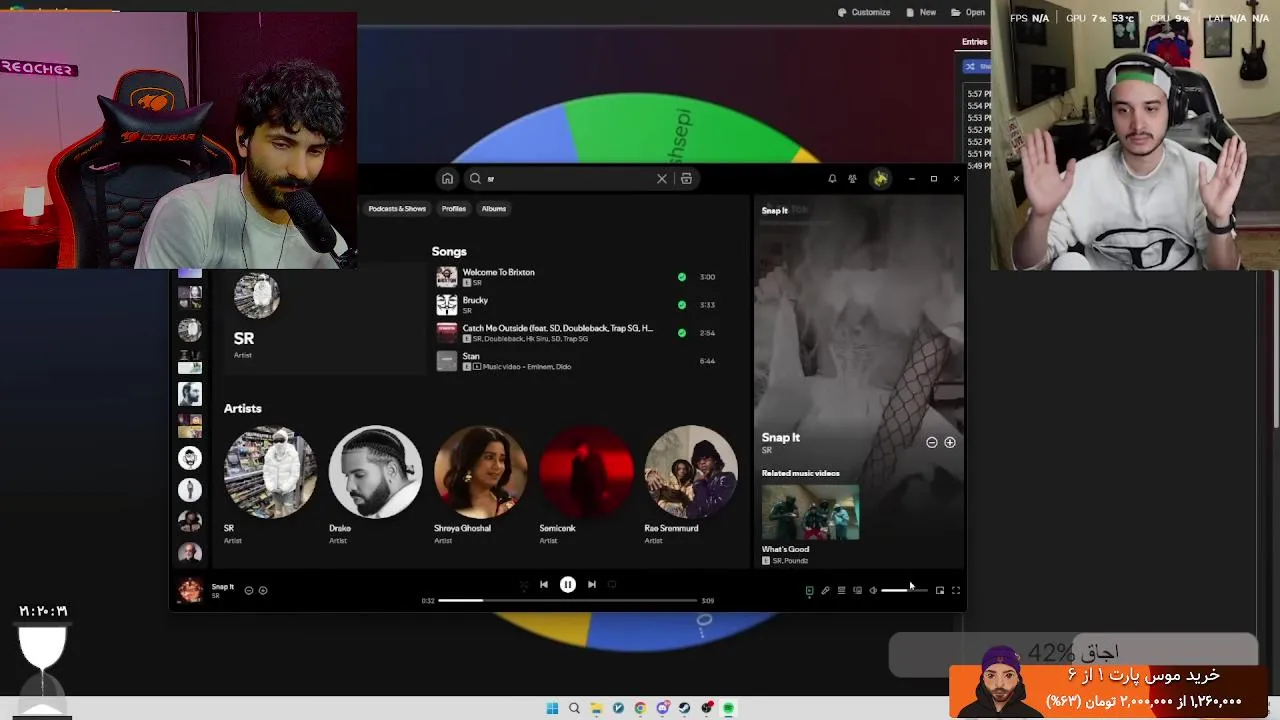
Task: Toggle the Now Playing view icon
Action: pos(809,590)
